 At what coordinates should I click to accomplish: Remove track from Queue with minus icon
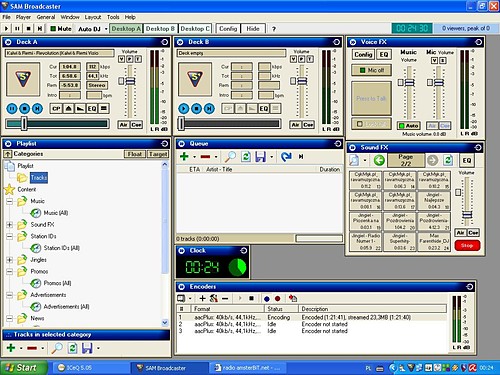pos(205,157)
